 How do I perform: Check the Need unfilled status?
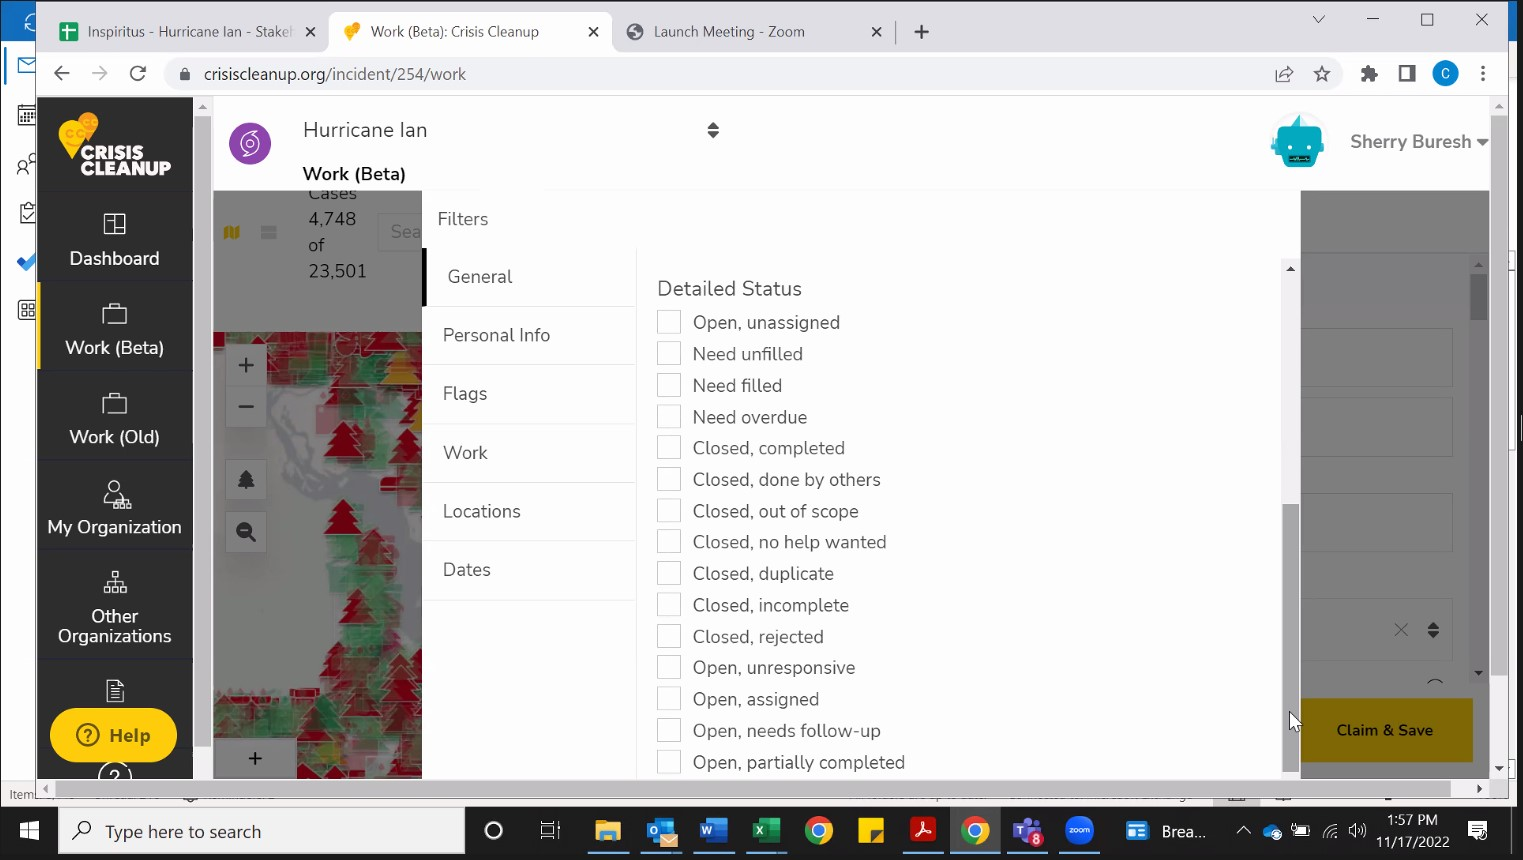(669, 353)
